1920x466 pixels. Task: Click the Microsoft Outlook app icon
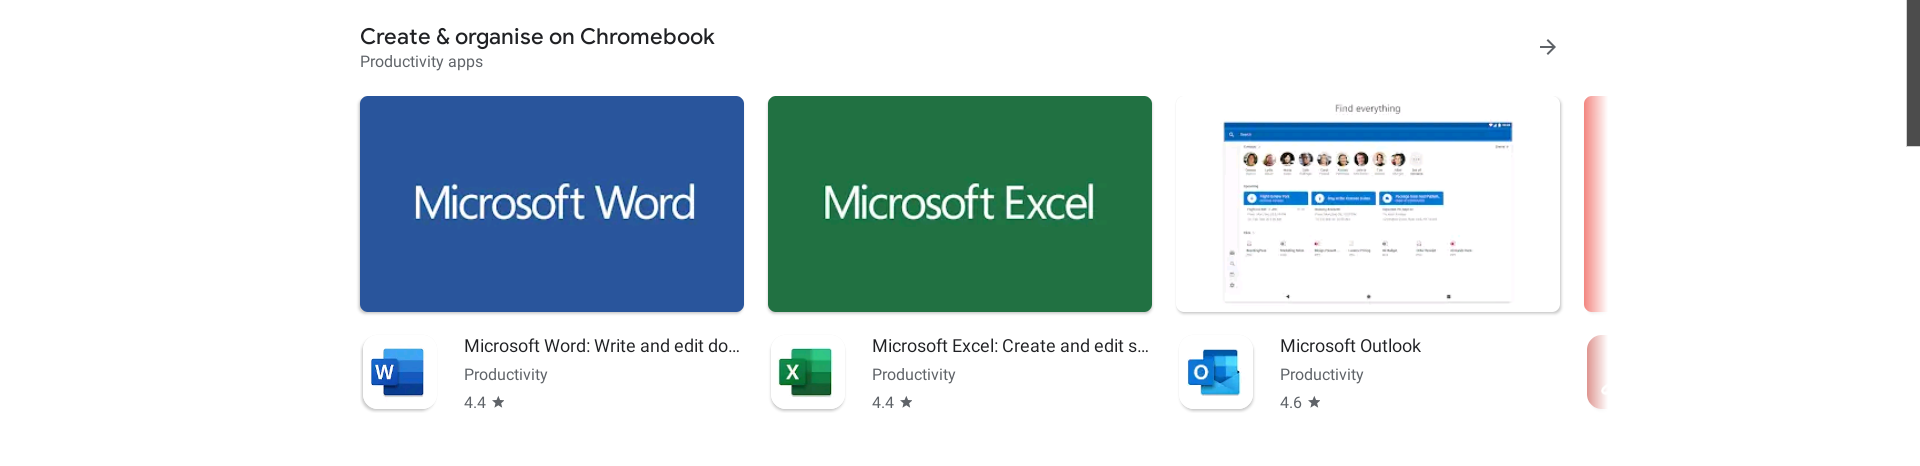(x=1215, y=373)
